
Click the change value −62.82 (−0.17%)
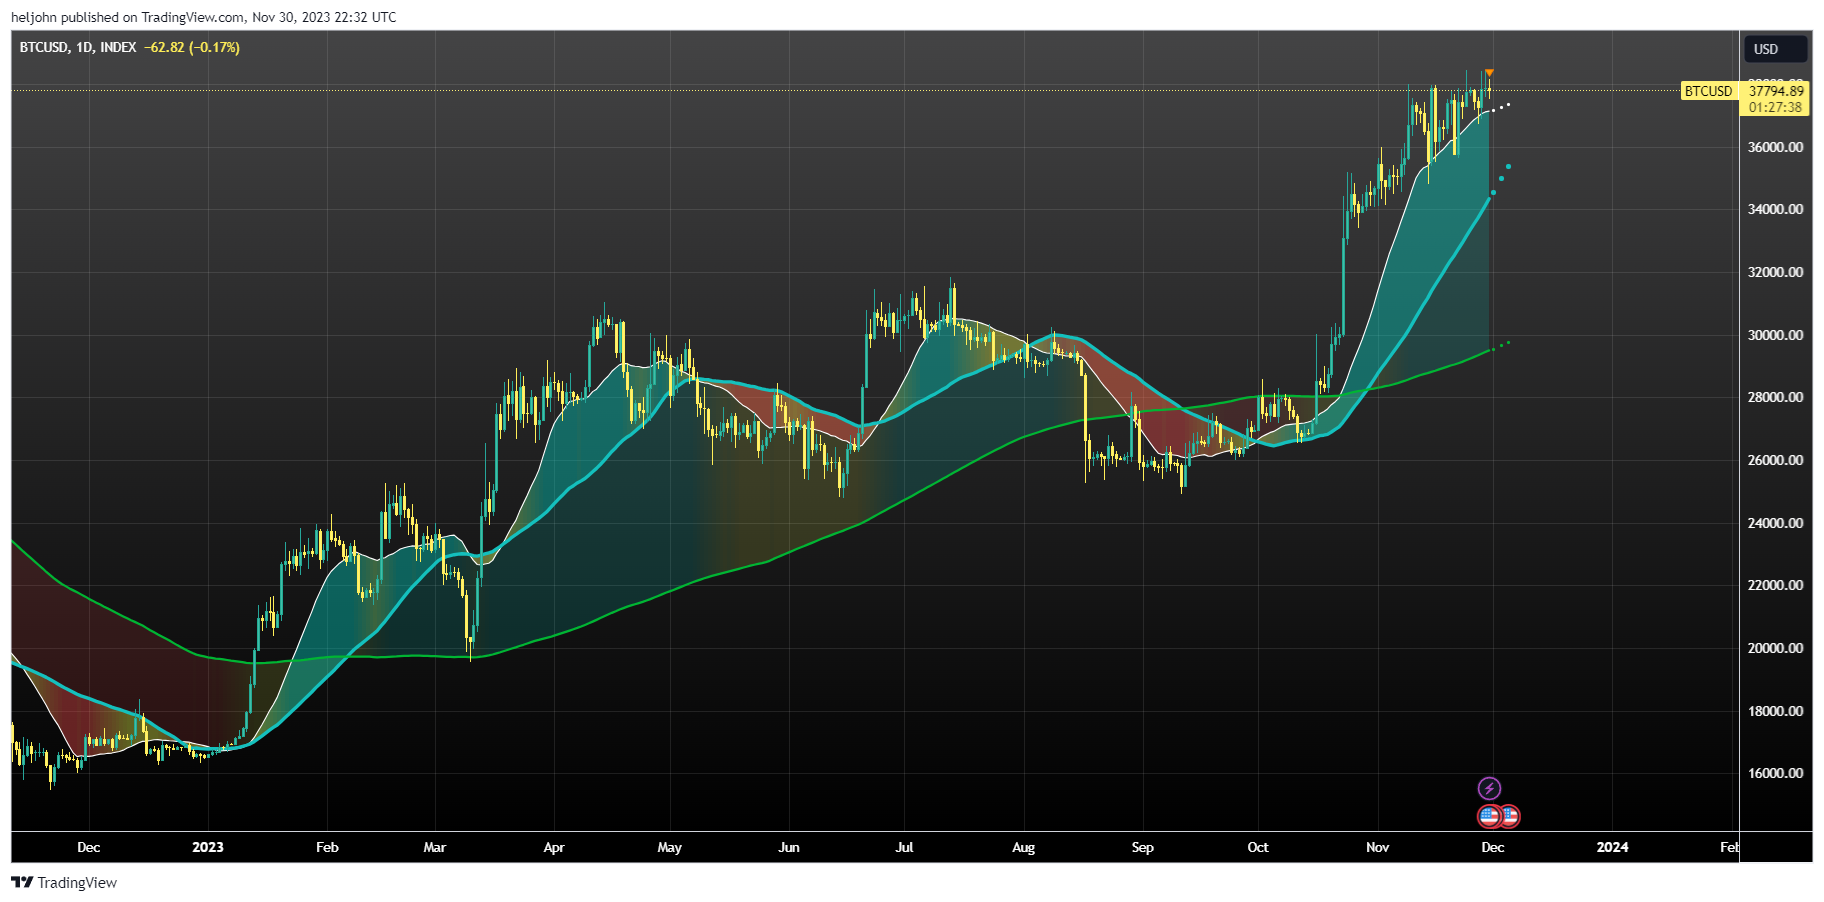tap(192, 47)
